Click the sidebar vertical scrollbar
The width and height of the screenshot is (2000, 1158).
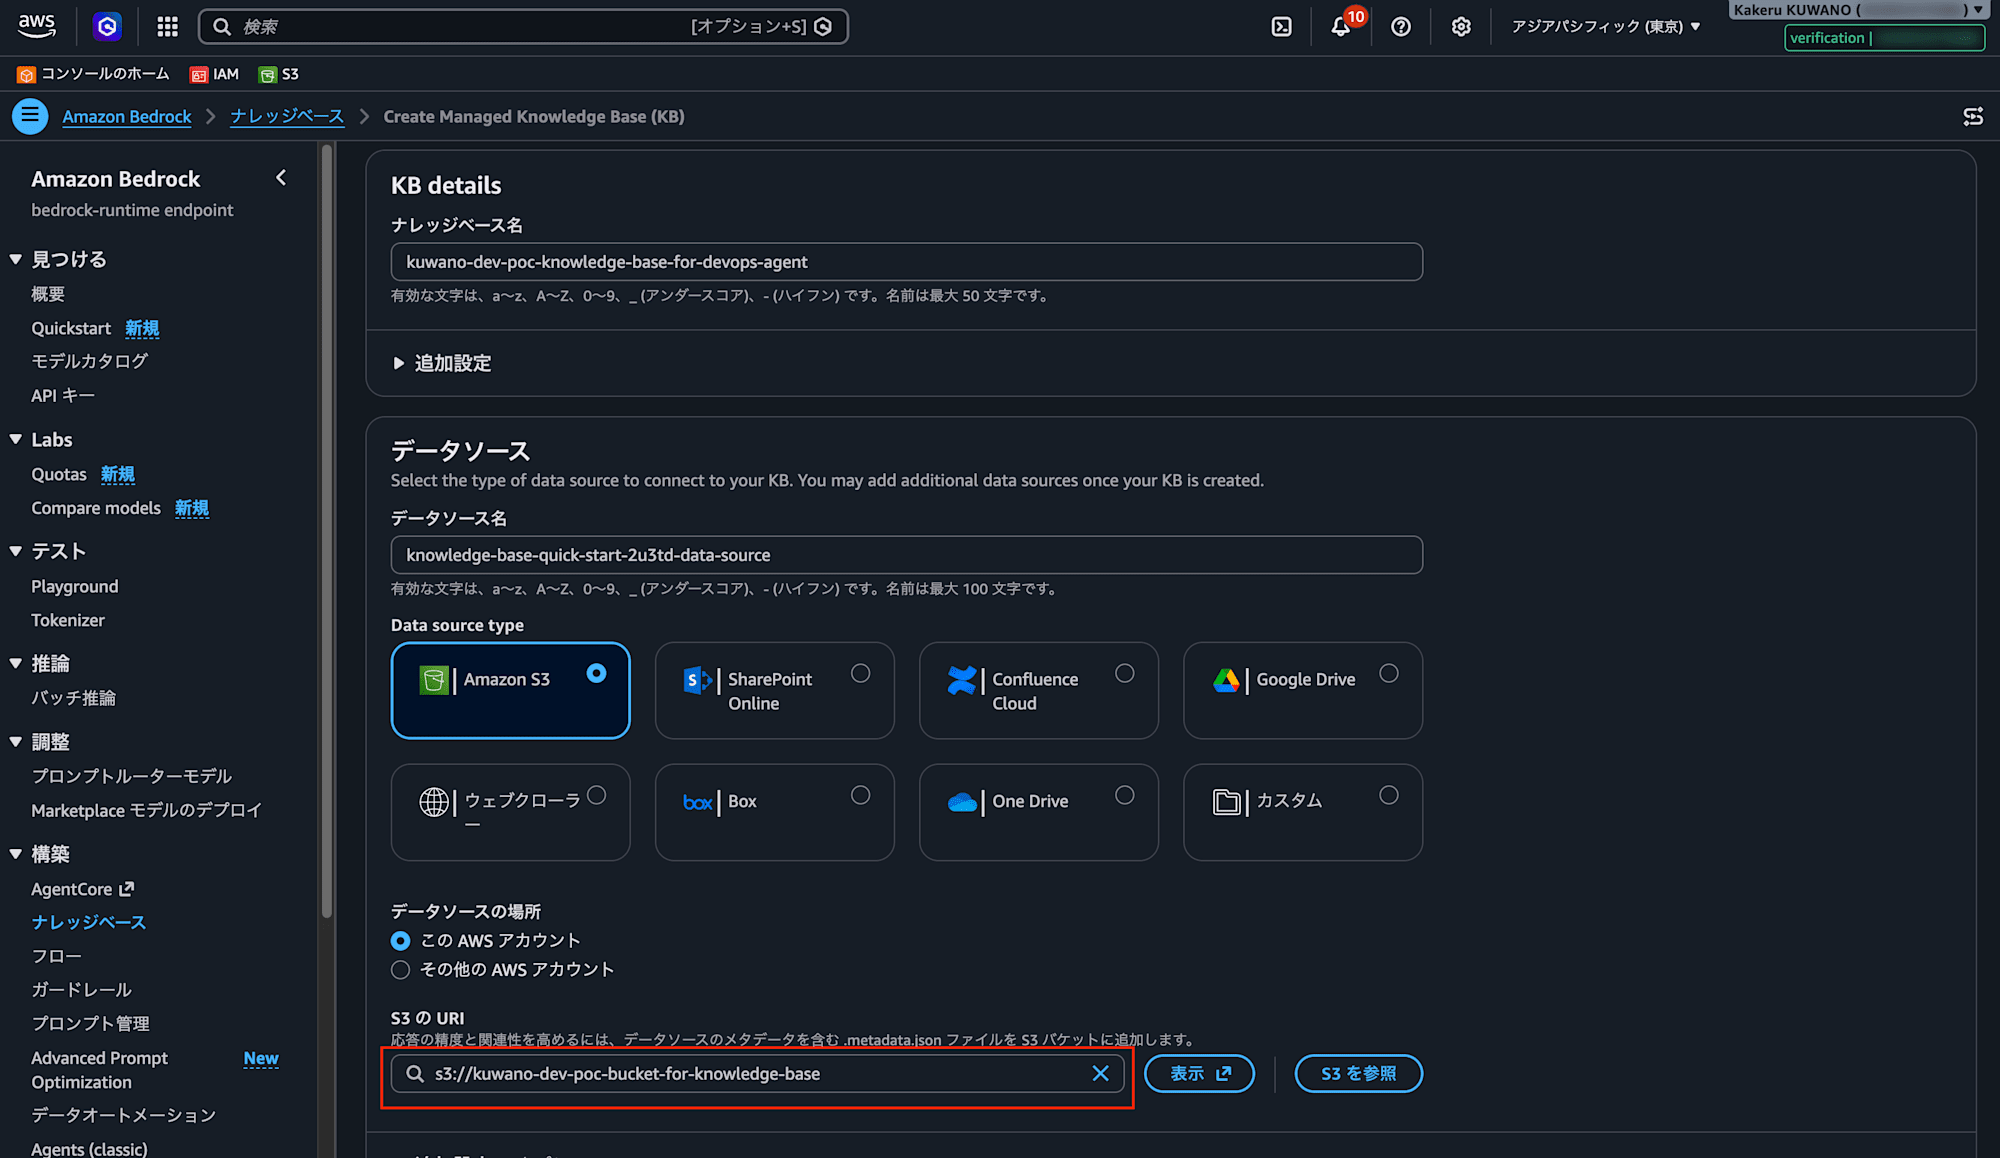click(x=326, y=530)
